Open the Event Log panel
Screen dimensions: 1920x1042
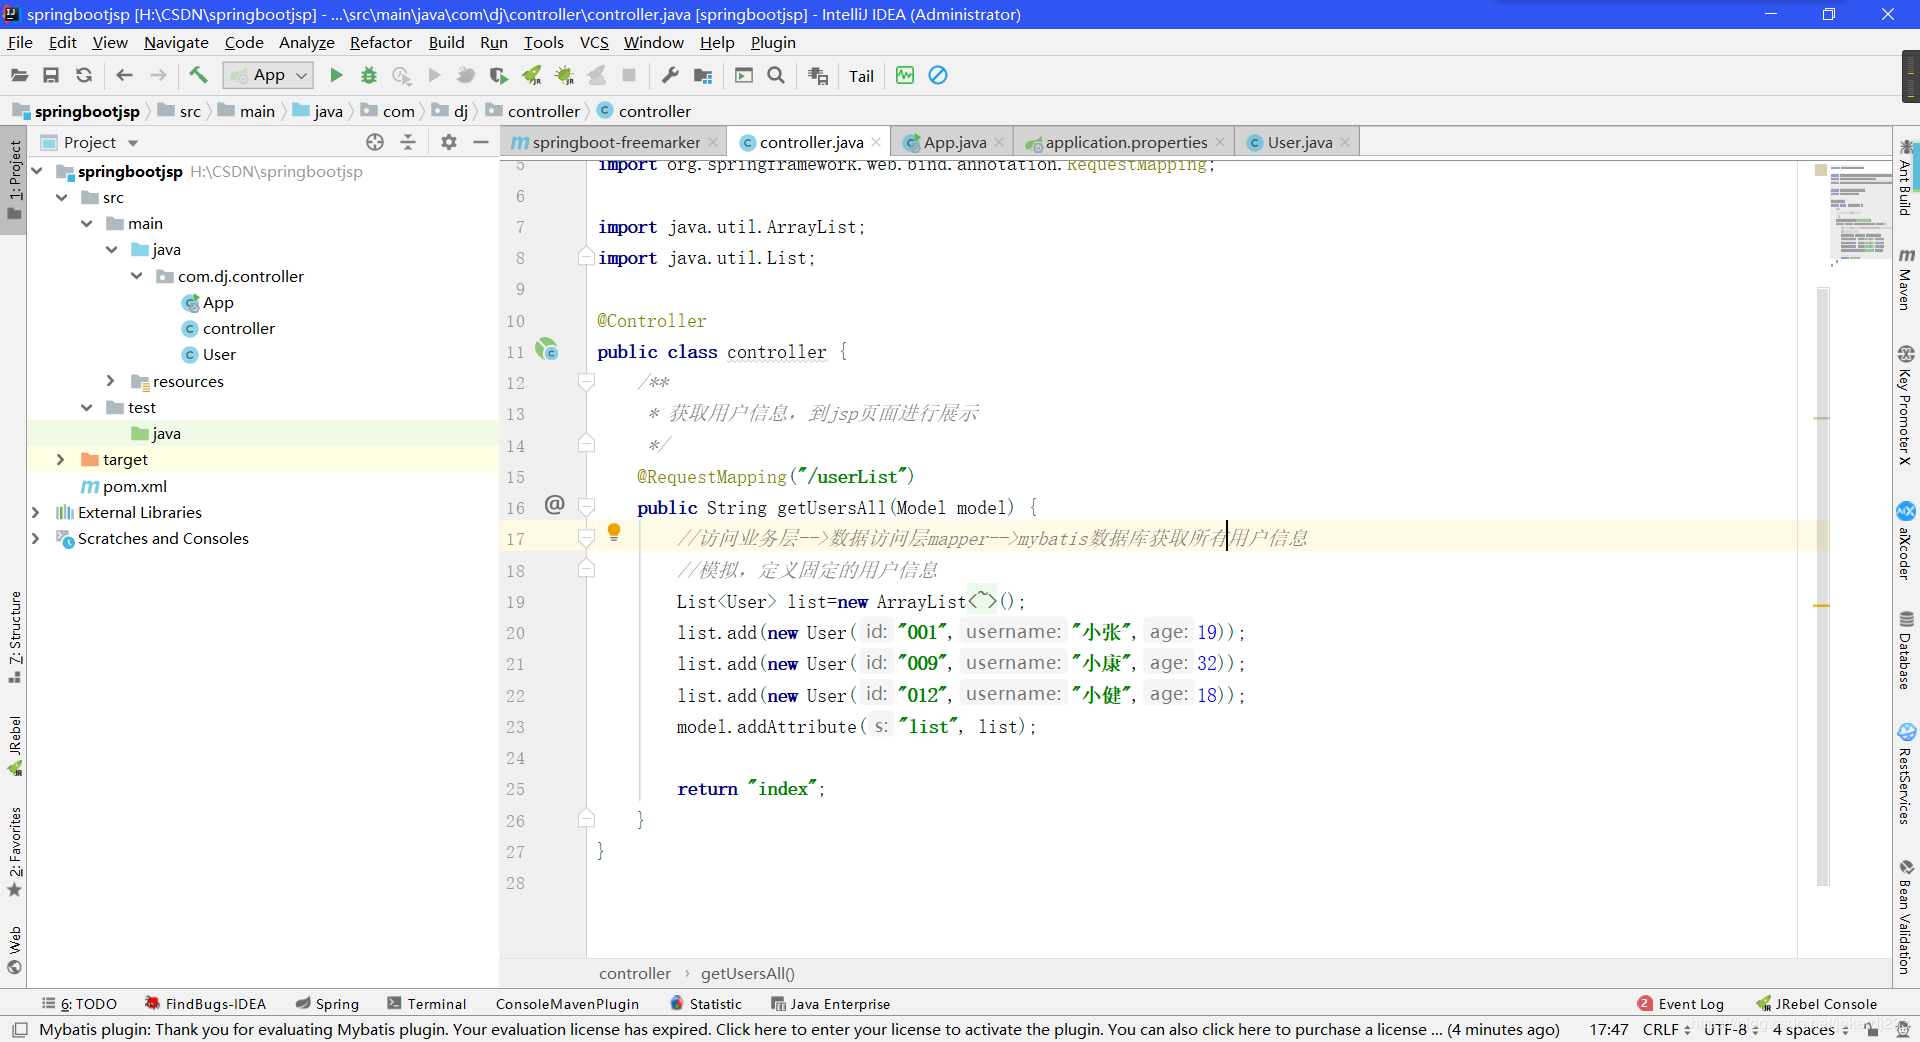(x=1681, y=1004)
